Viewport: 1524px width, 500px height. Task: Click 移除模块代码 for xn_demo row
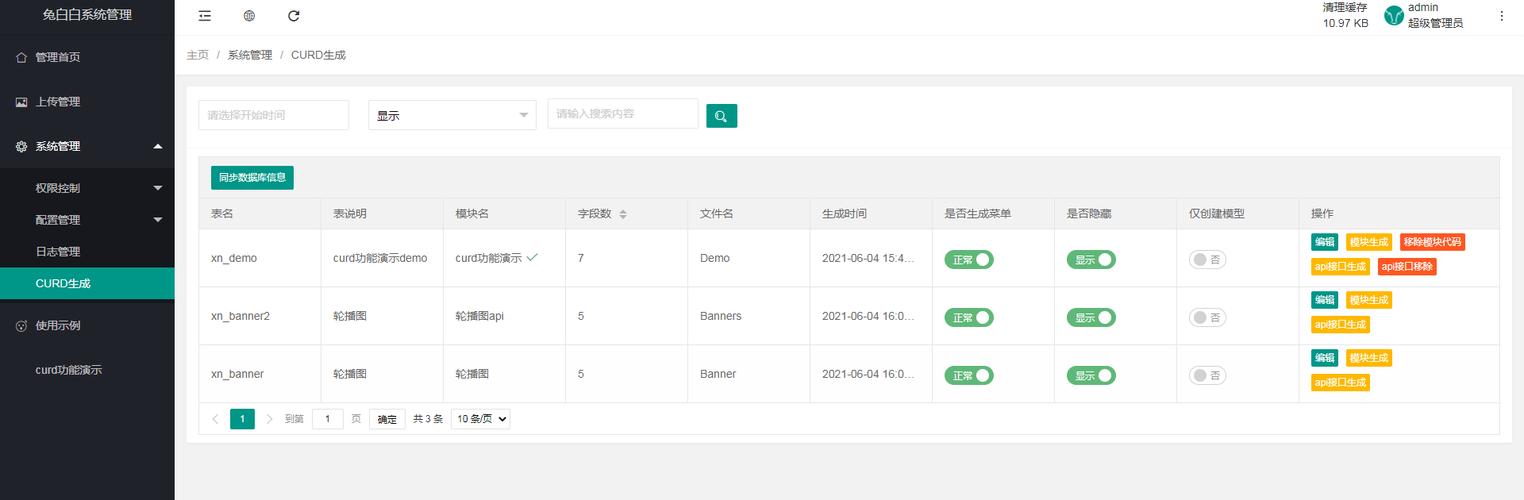1433,242
